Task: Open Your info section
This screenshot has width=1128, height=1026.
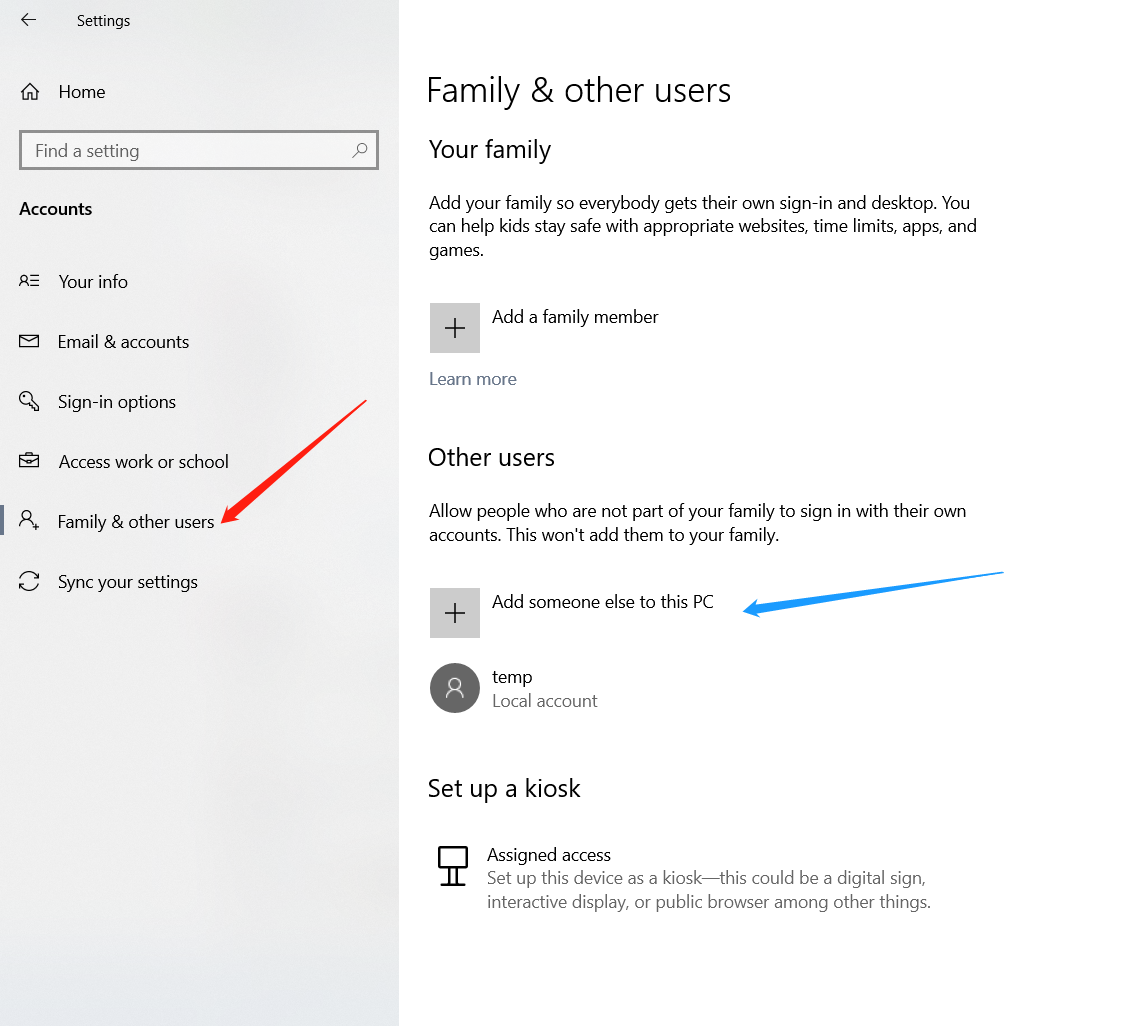Action: (x=93, y=281)
